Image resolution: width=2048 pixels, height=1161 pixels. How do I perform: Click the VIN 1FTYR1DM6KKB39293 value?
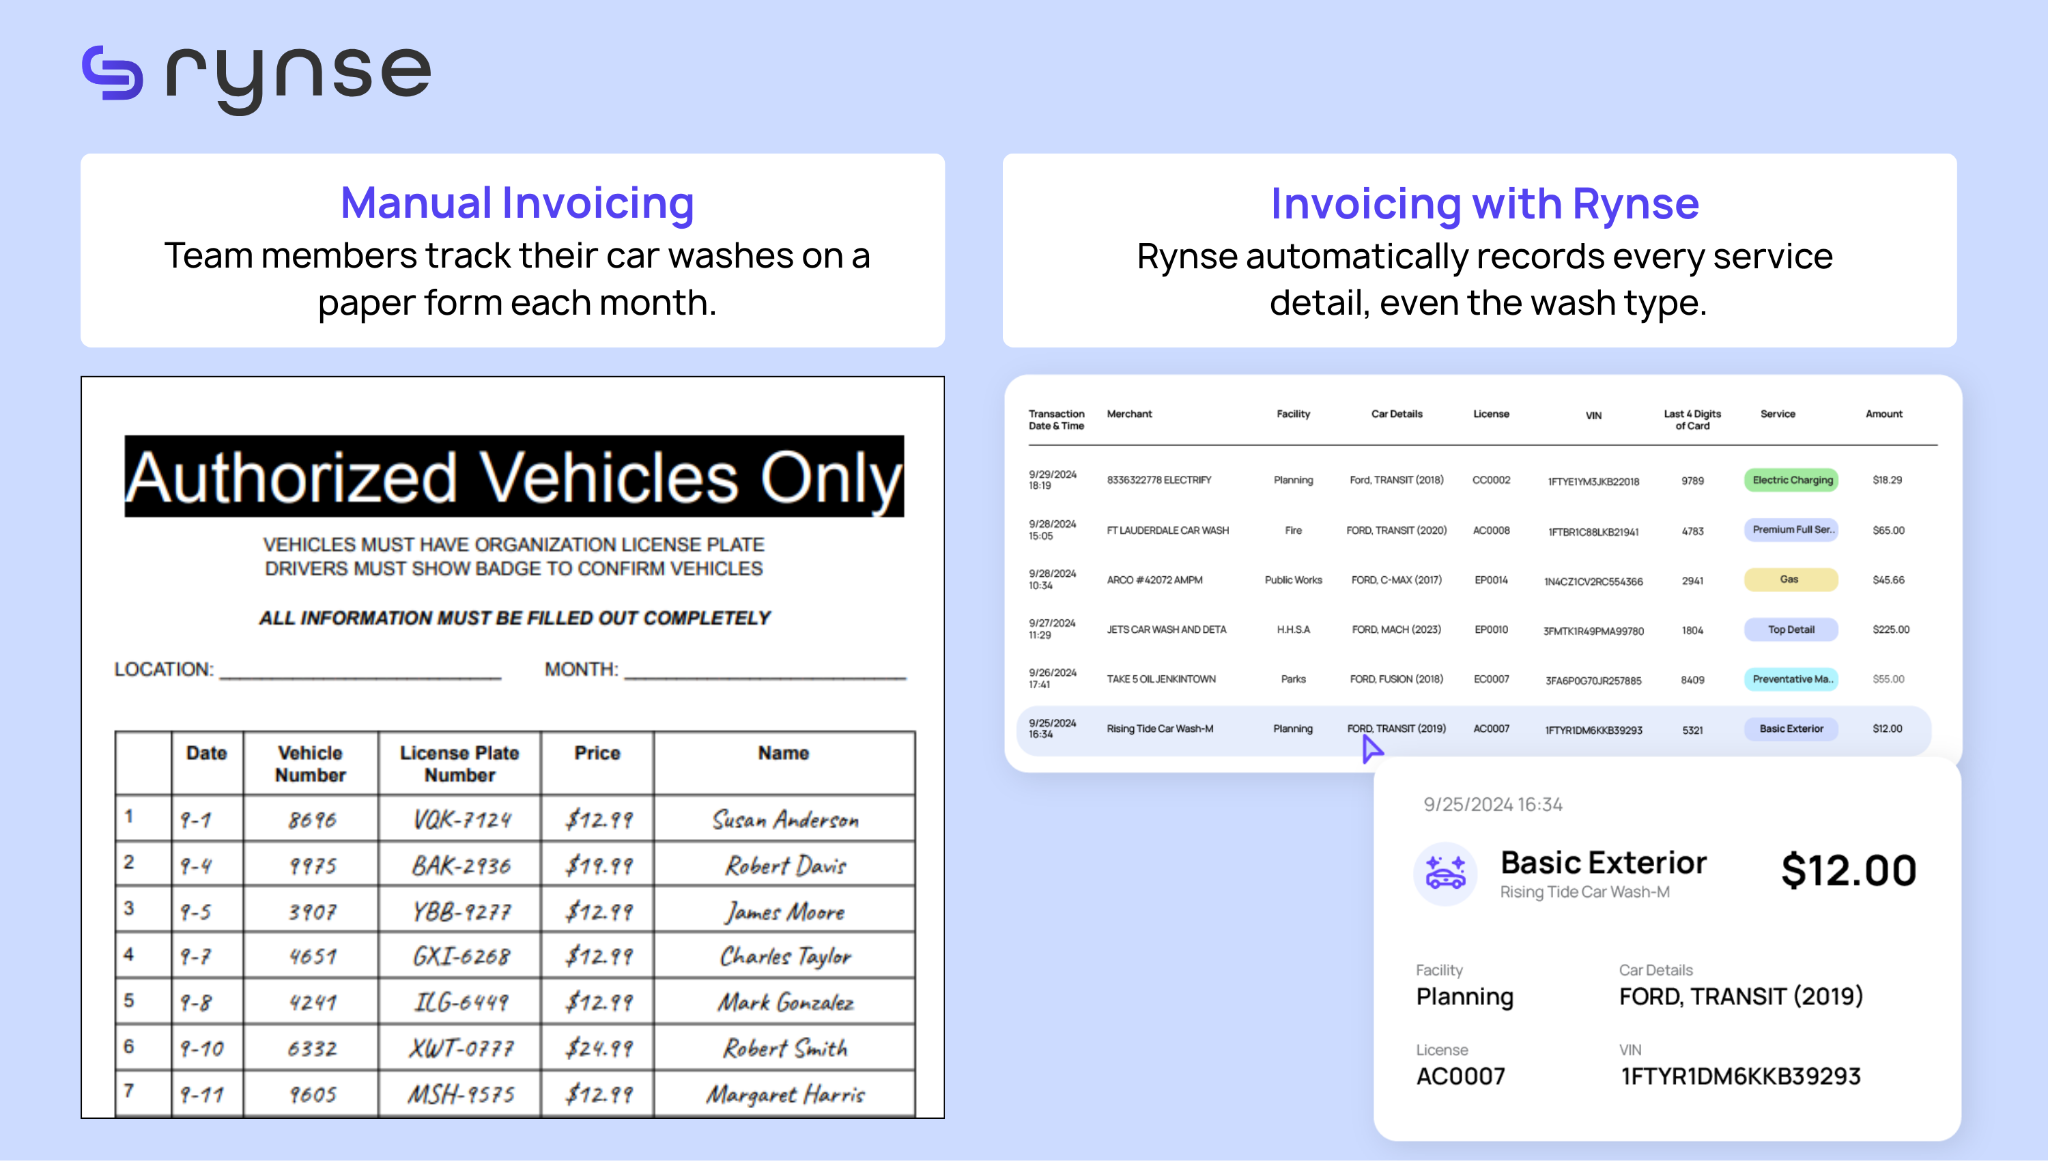tap(1740, 1077)
